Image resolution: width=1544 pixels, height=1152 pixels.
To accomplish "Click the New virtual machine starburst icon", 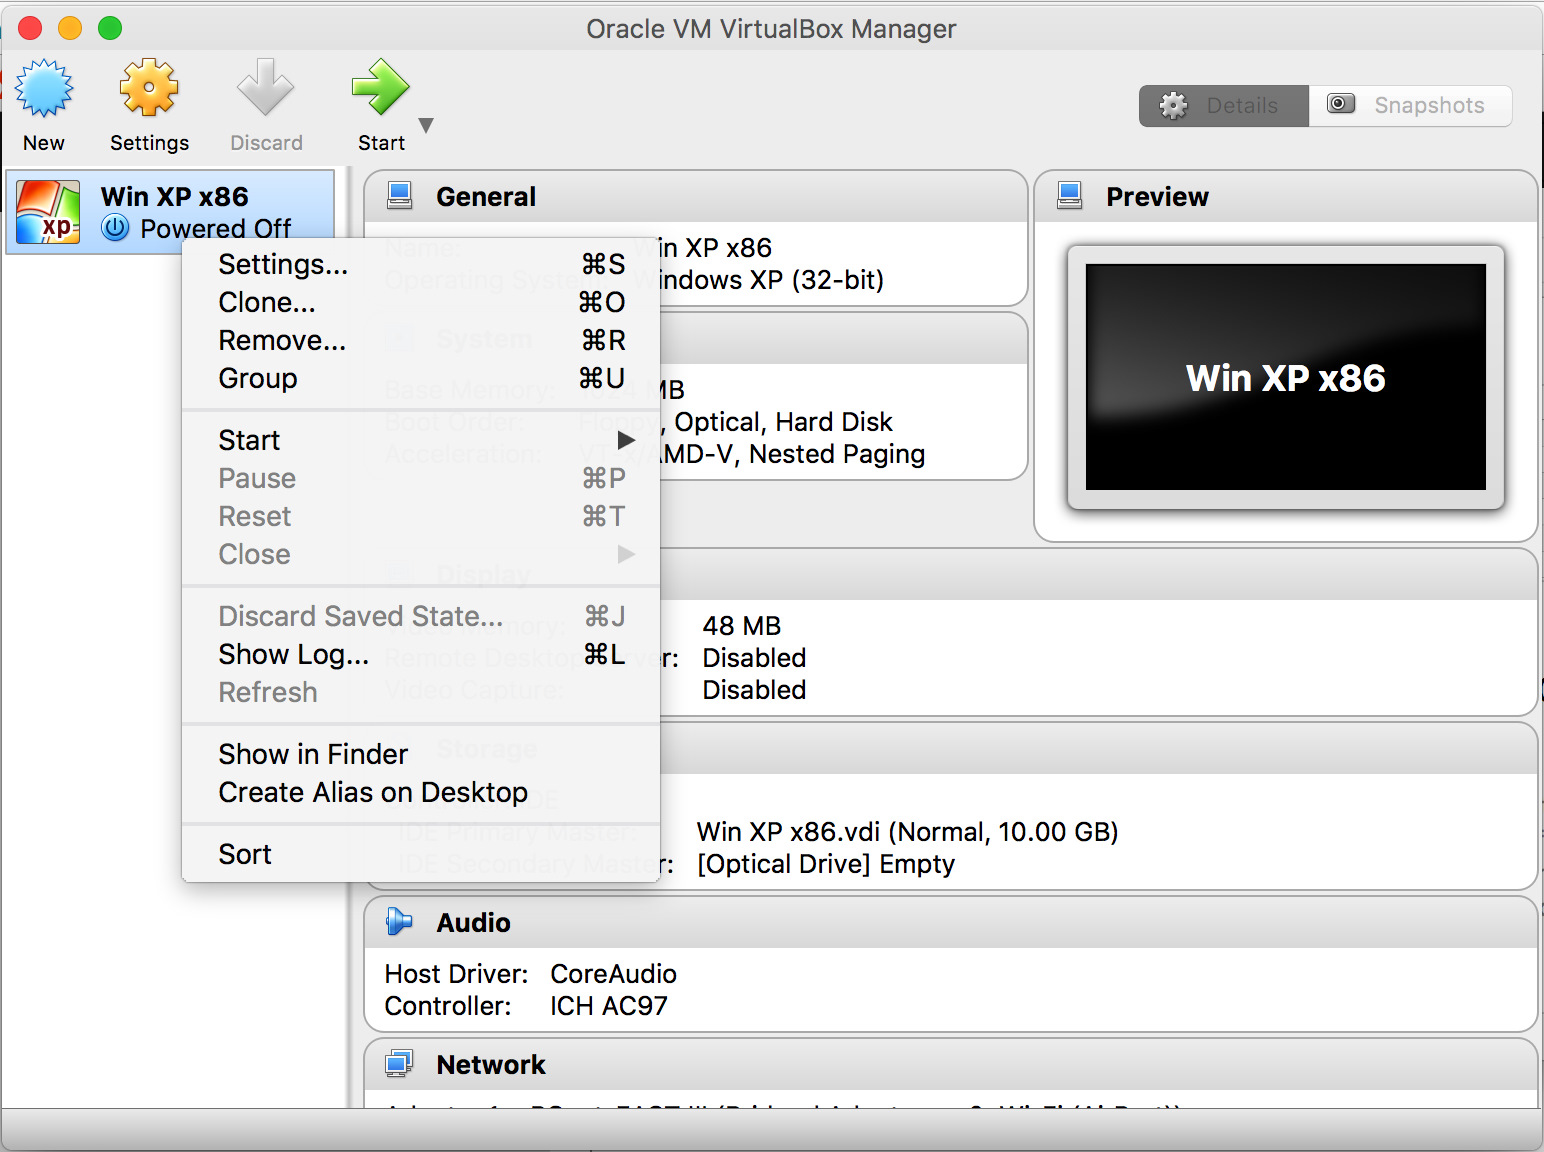I will [44, 89].
